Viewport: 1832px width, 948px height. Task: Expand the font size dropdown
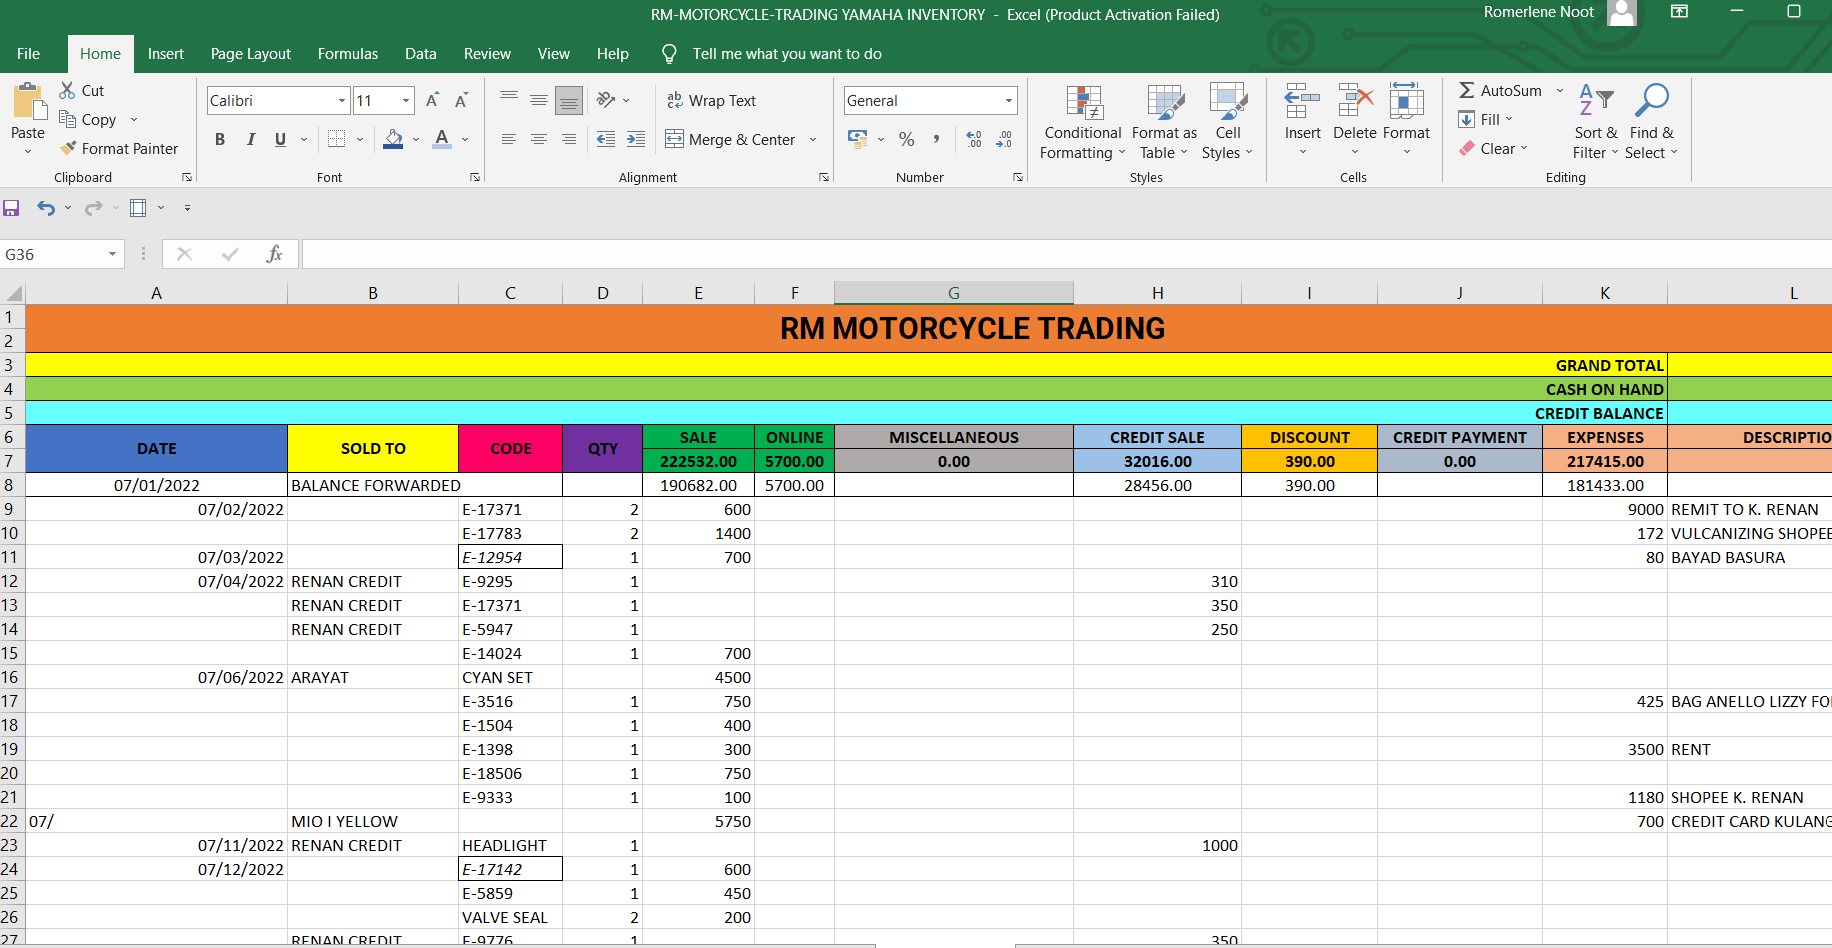(406, 100)
